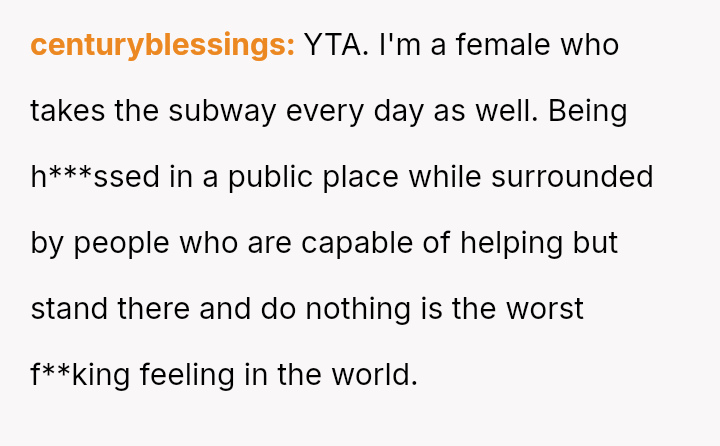Click the final word "world."

click(375, 374)
